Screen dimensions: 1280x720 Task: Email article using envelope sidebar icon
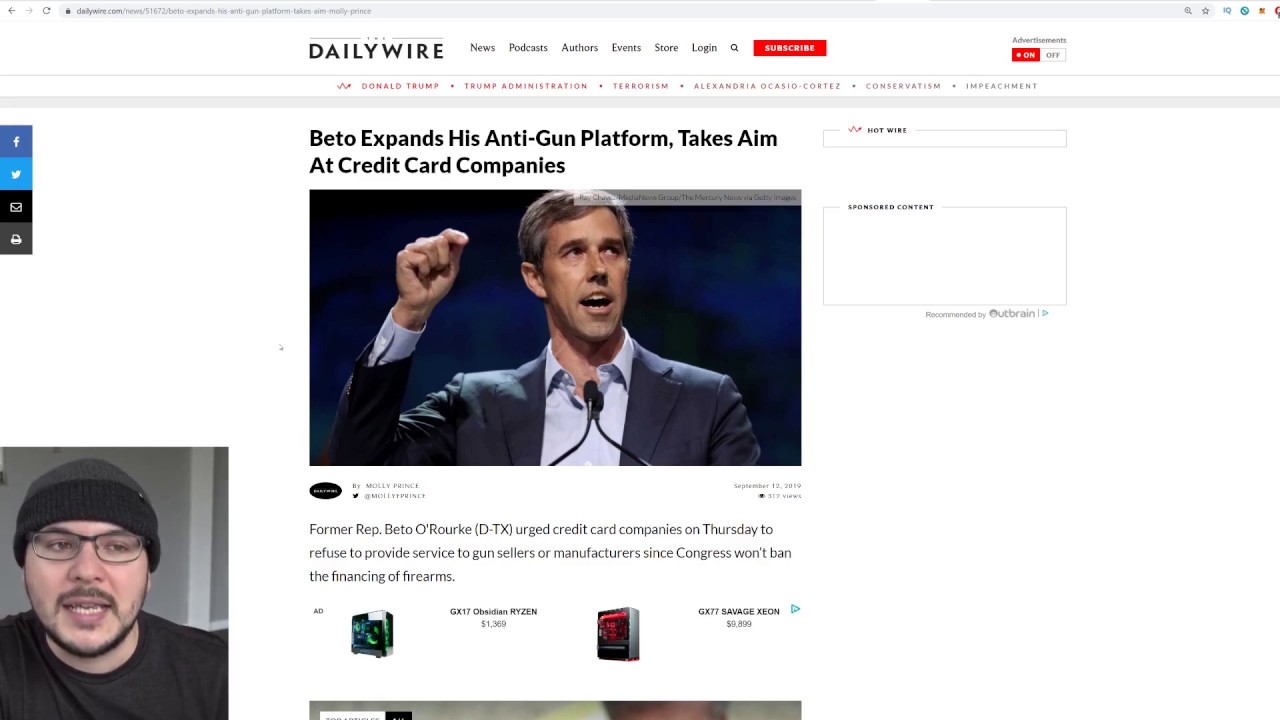pyautogui.click(x=16, y=207)
